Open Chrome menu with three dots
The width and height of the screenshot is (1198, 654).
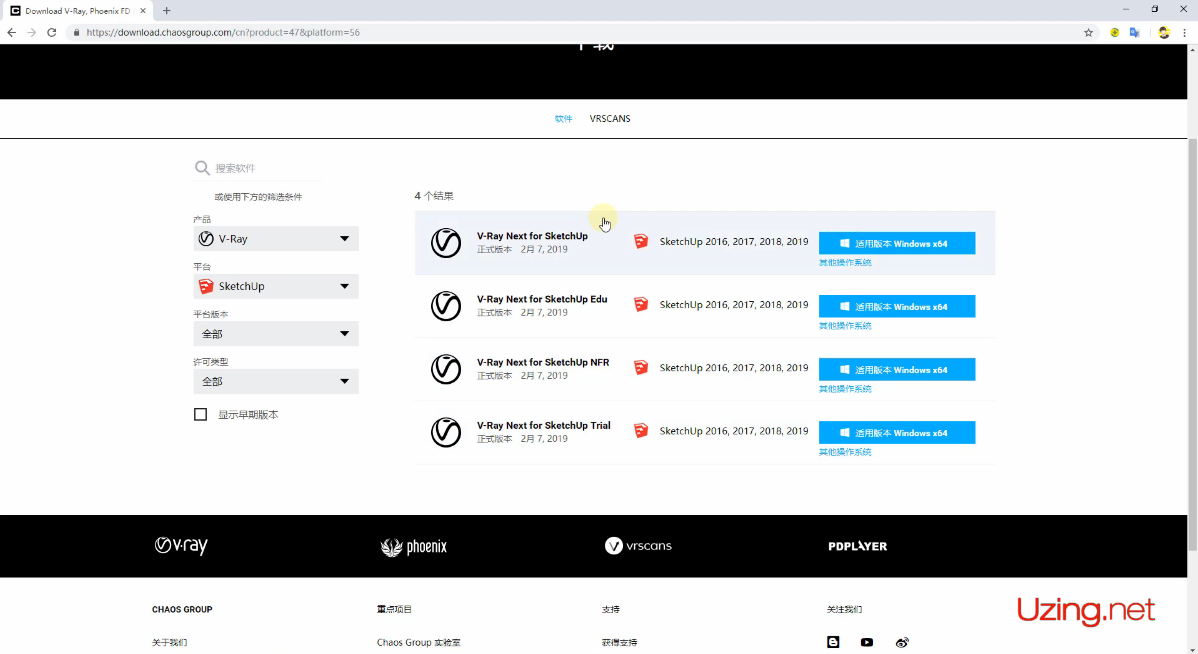1185,32
